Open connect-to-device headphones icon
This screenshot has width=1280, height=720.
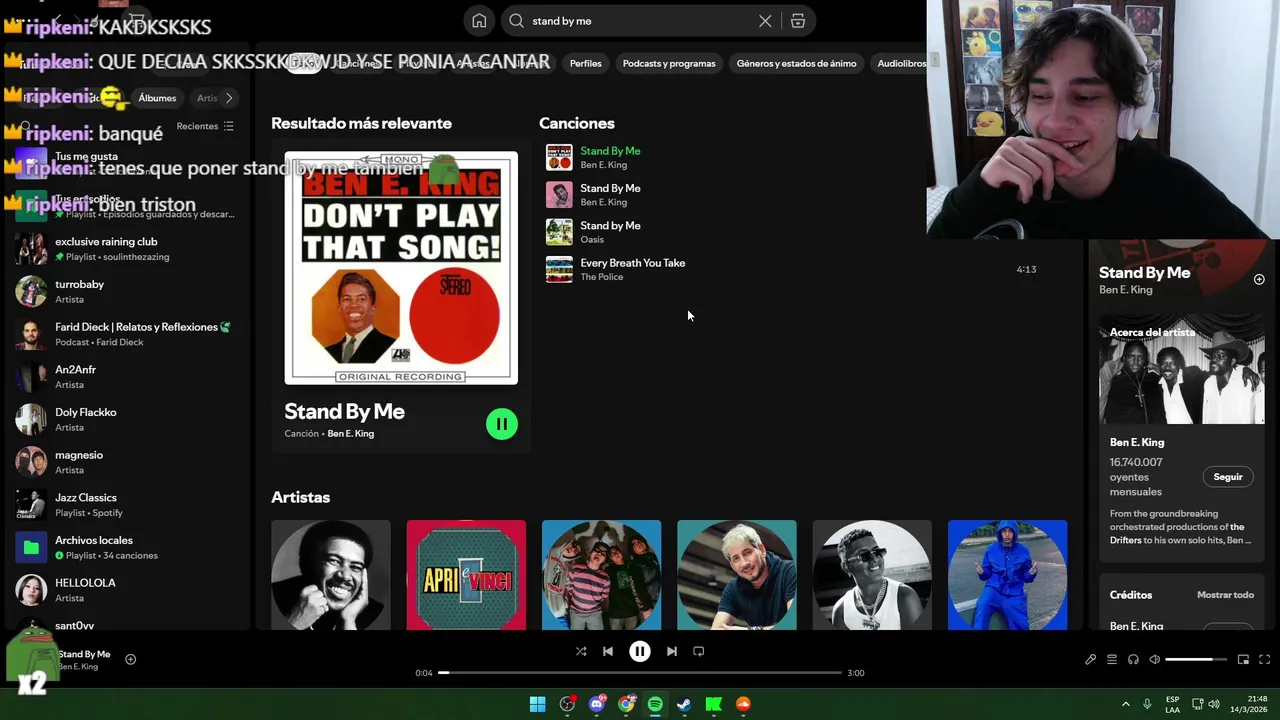(1133, 659)
